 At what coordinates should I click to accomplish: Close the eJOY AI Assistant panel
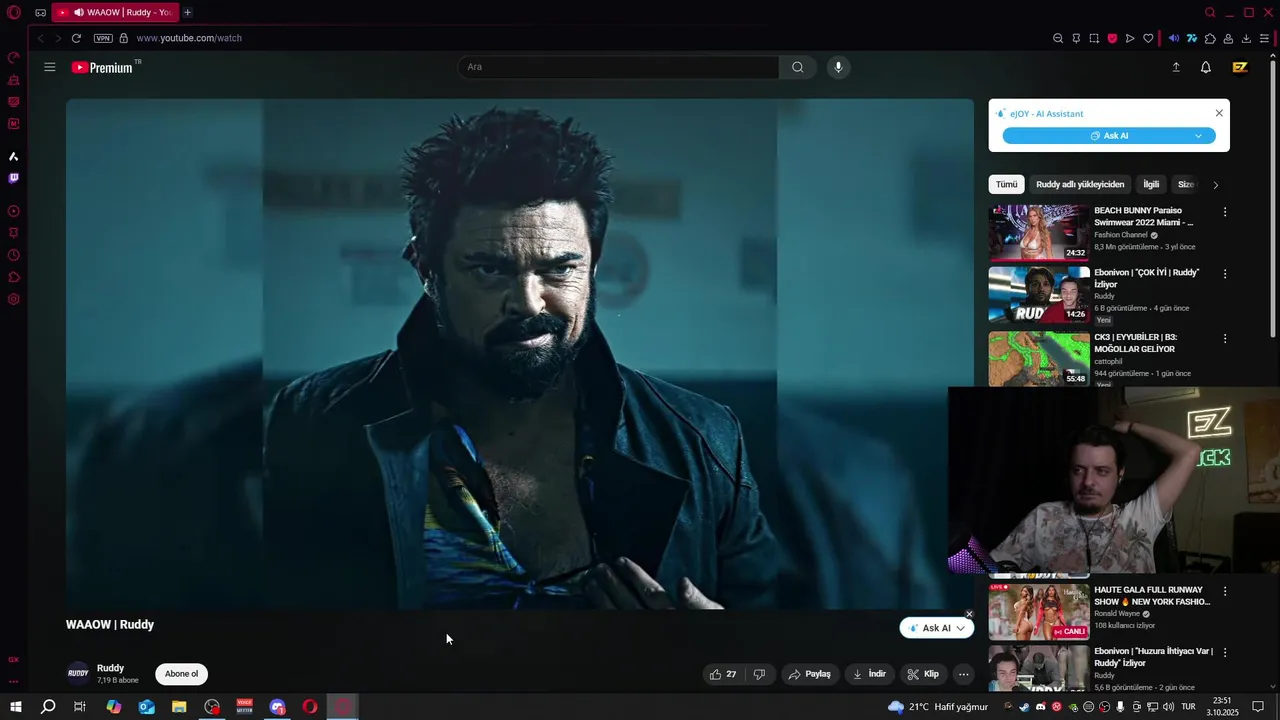pos(1219,113)
